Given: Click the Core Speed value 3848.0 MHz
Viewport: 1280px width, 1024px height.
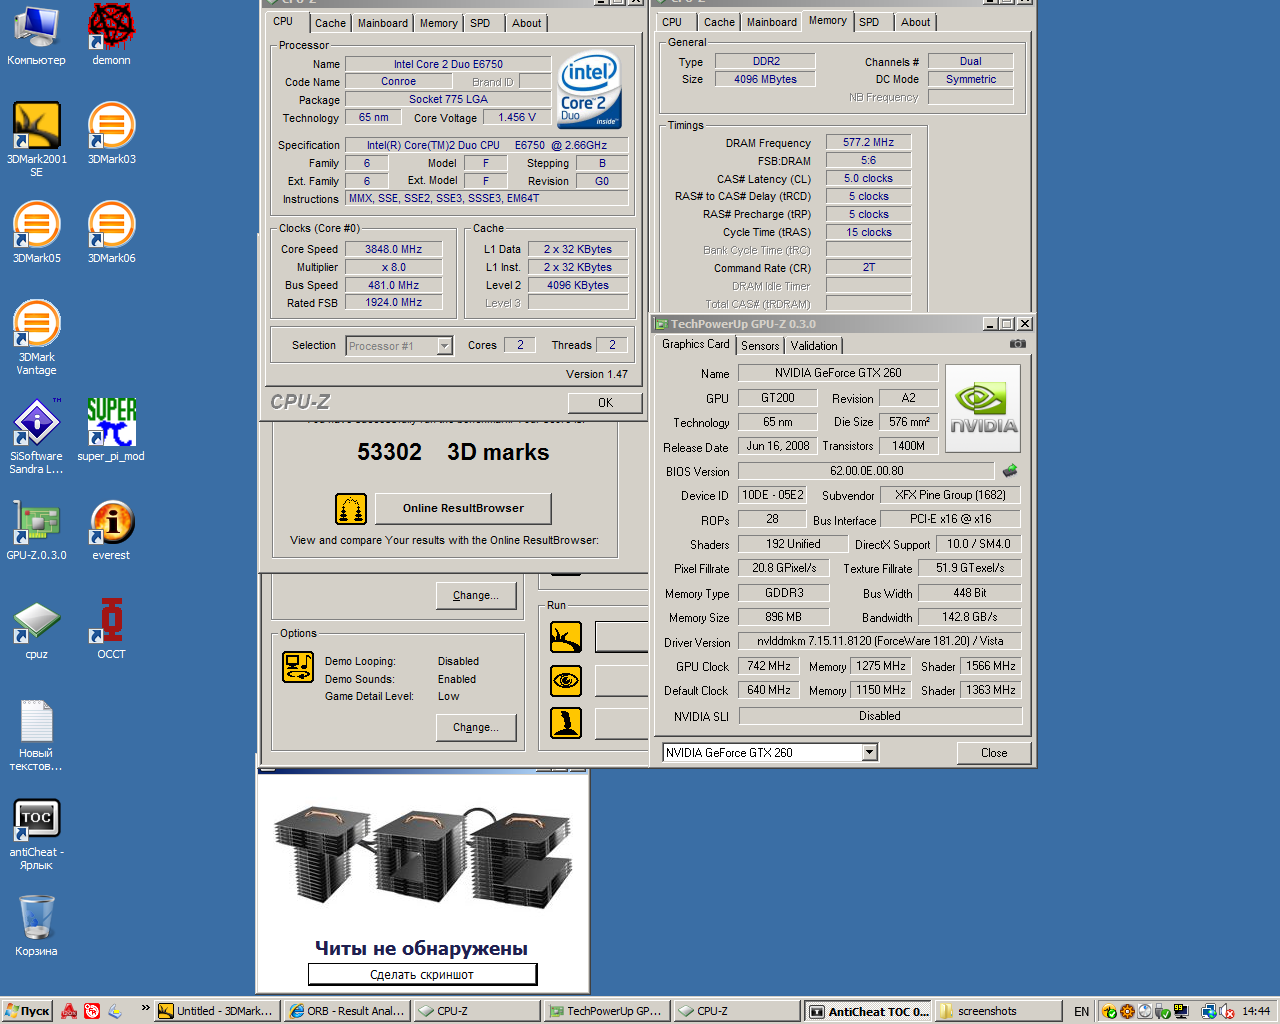Looking at the screenshot, I should click(393, 249).
